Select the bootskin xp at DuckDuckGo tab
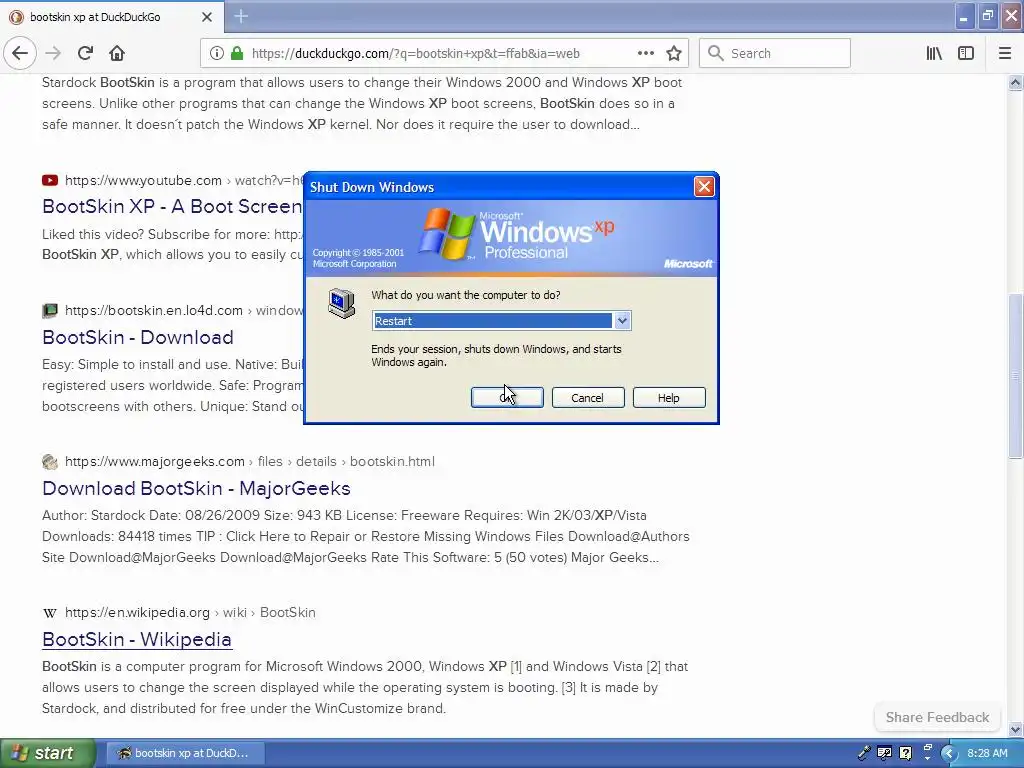1024x768 pixels. tap(112, 17)
